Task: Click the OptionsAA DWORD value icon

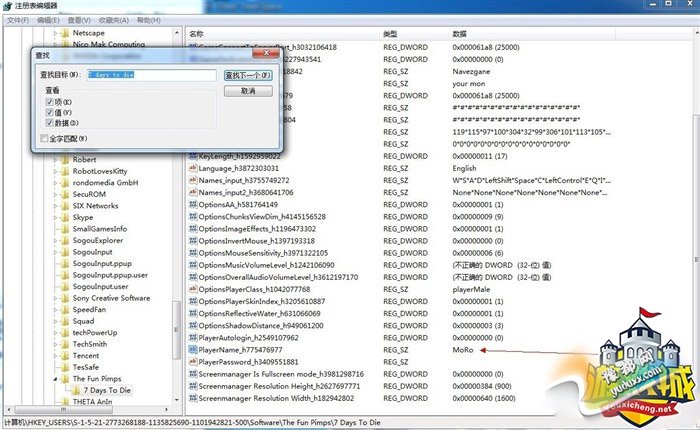Action: (193, 205)
